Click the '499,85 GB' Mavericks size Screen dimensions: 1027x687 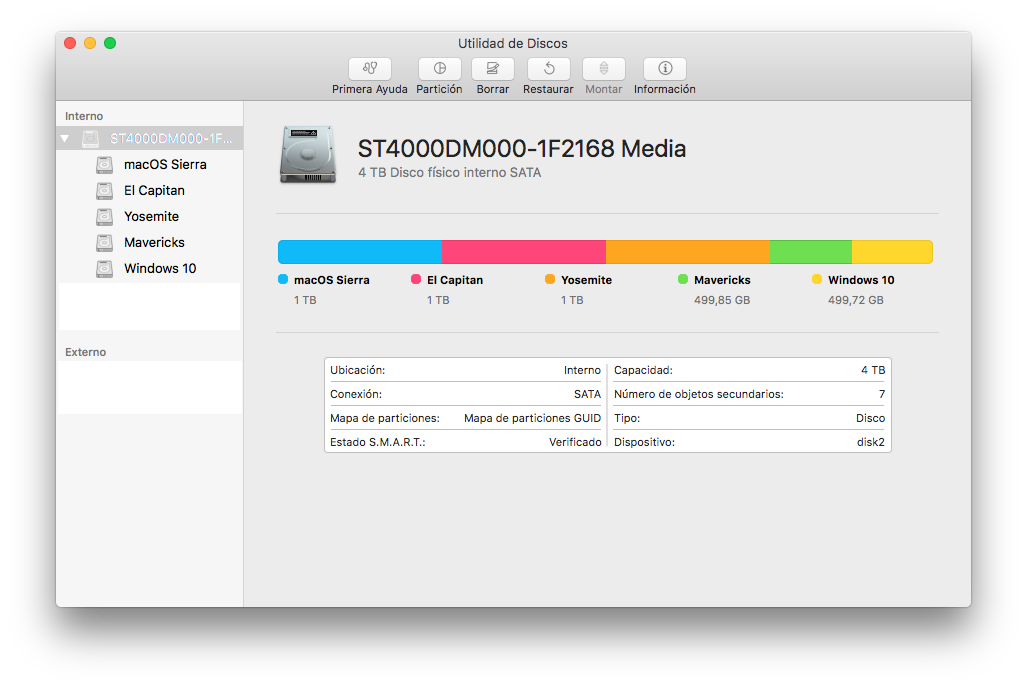[722, 301]
